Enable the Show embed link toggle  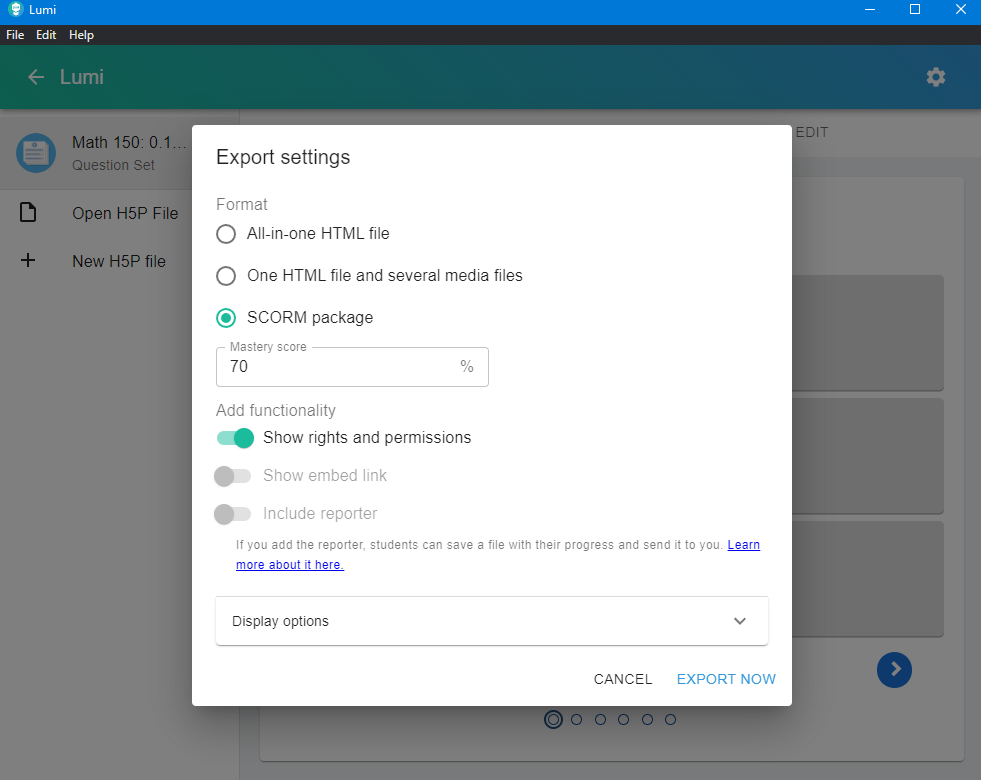pos(233,476)
